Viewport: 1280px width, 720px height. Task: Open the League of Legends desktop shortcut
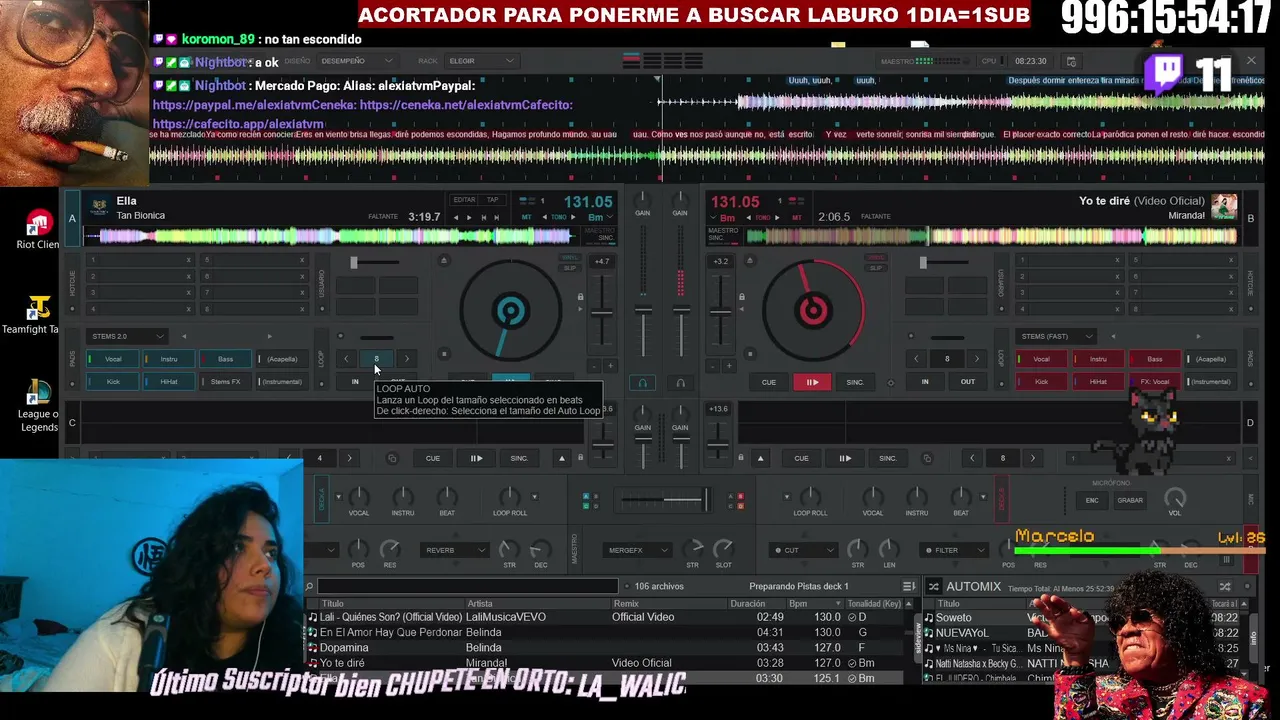pos(38,406)
